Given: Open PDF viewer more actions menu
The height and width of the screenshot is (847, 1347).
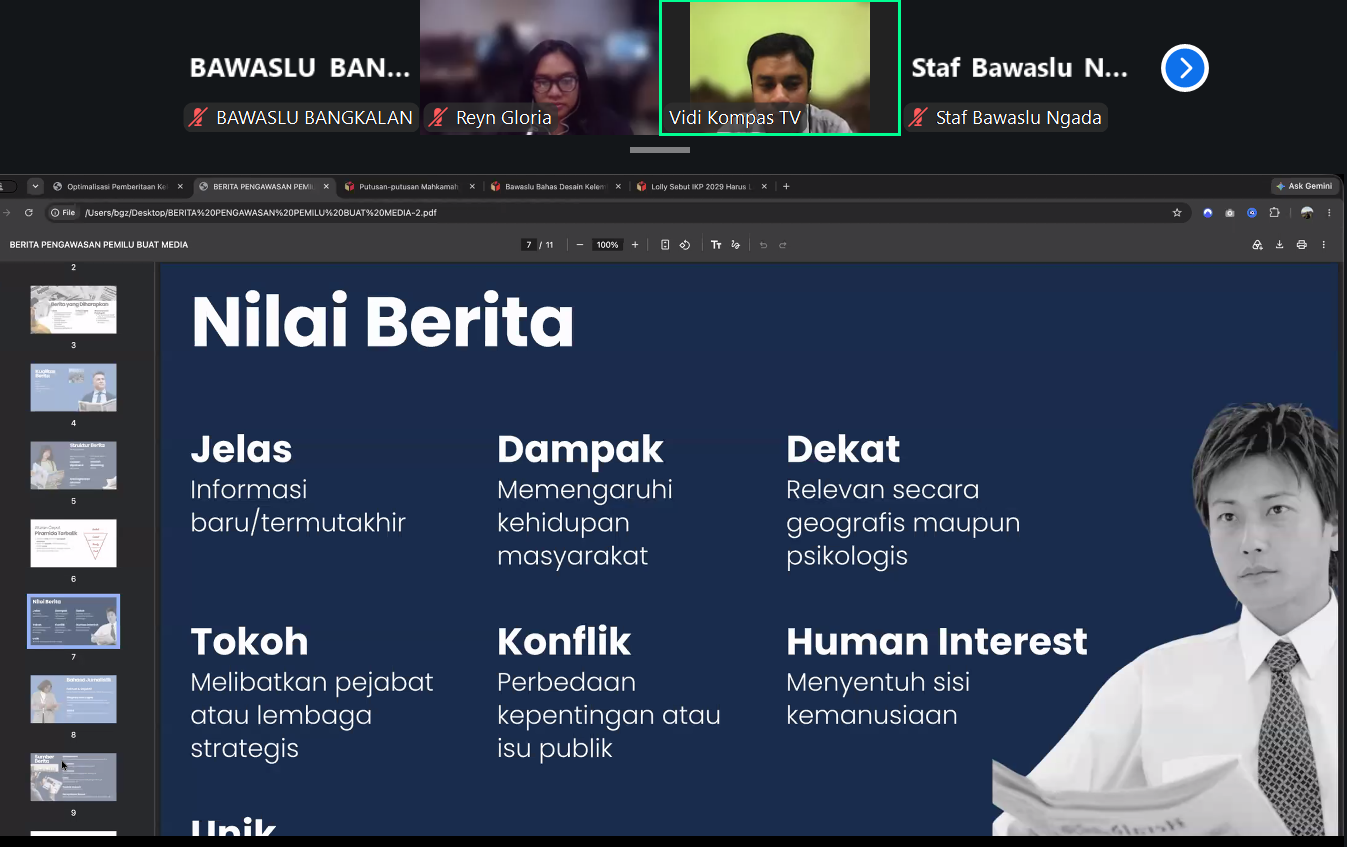Looking at the screenshot, I should [1324, 245].
